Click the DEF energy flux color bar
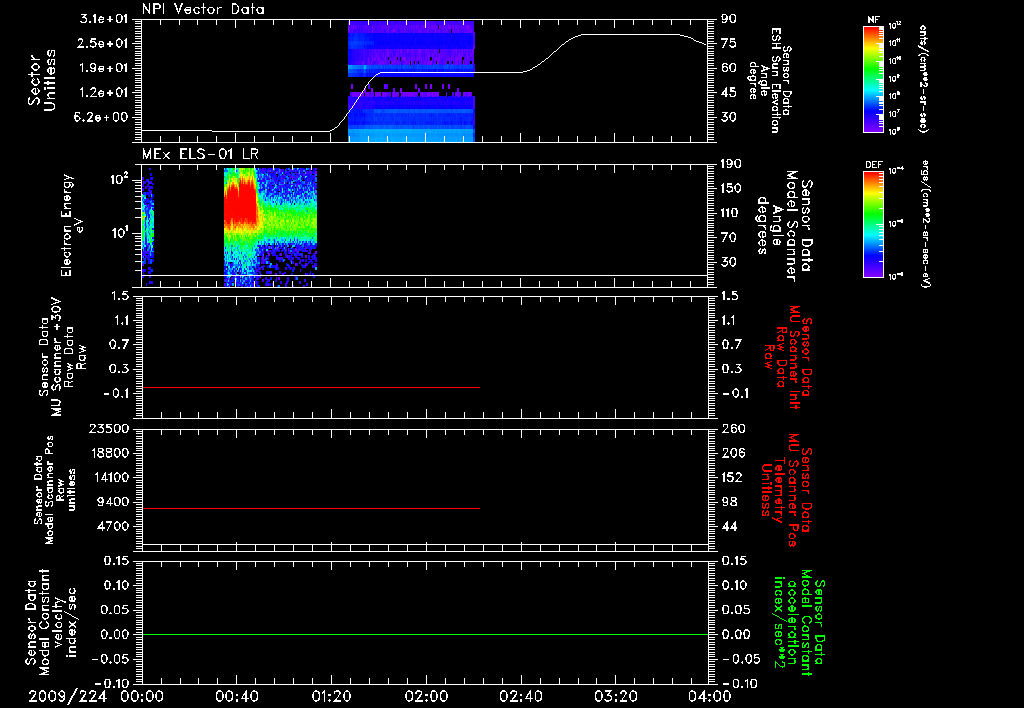This screenshot has height=708, width=1024. click(873, 224)
